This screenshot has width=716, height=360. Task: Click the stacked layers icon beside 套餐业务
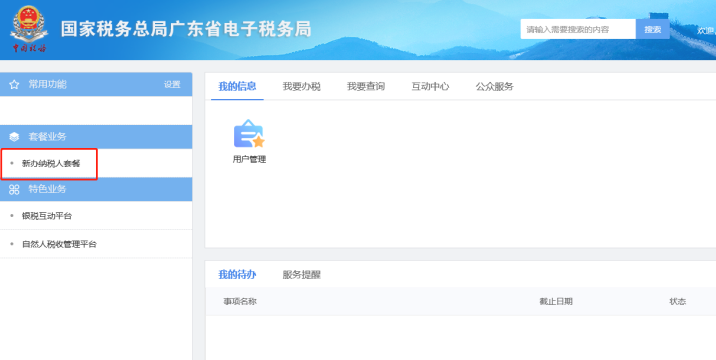coord(14,137)
